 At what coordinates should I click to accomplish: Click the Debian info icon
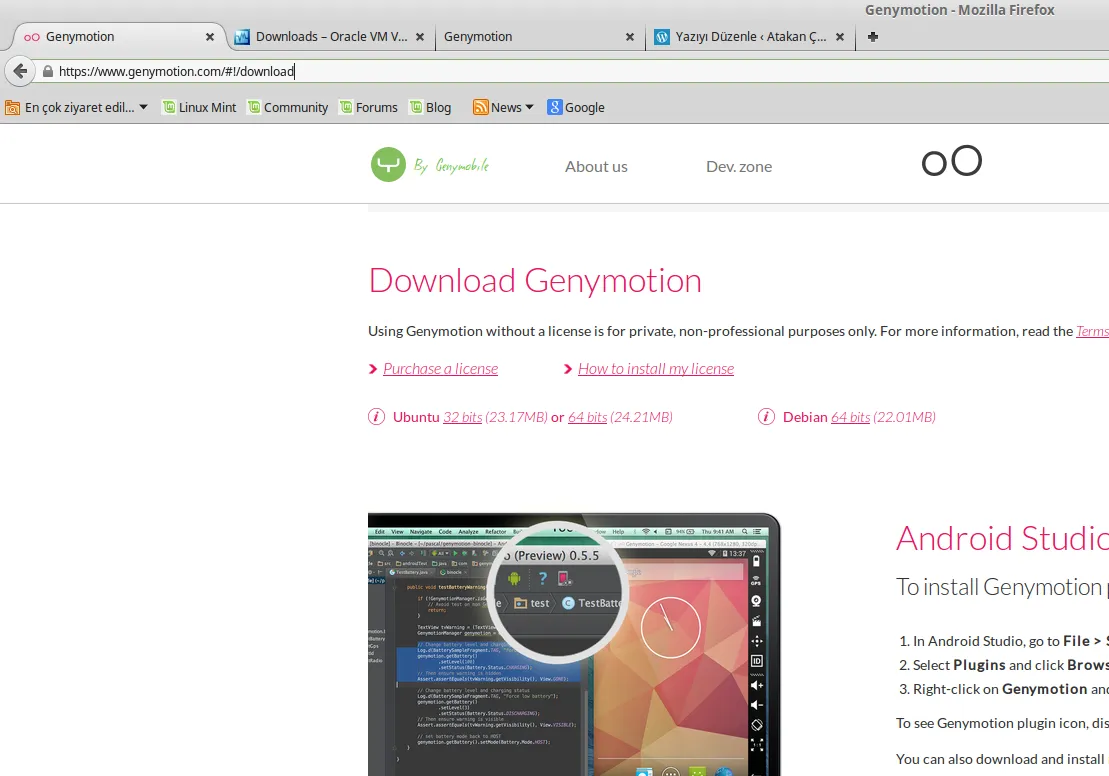[766, 417]
